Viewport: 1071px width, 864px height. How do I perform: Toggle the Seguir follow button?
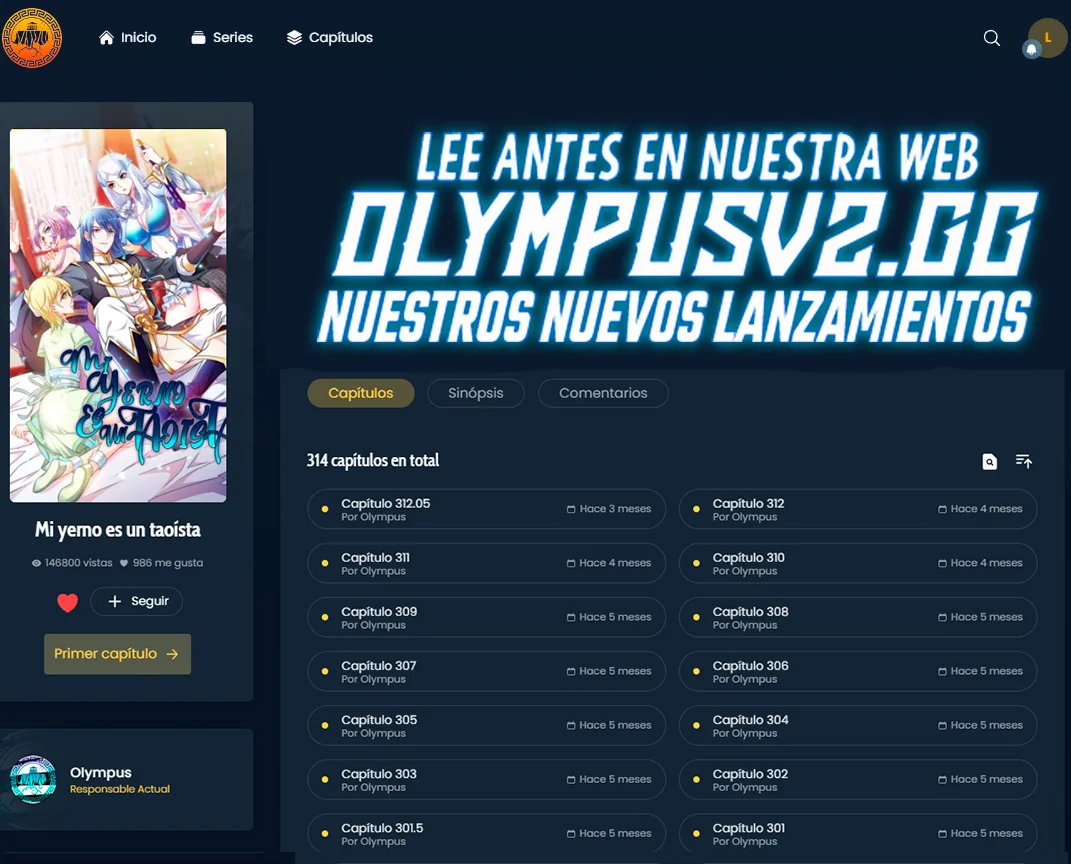click(137, 601)
